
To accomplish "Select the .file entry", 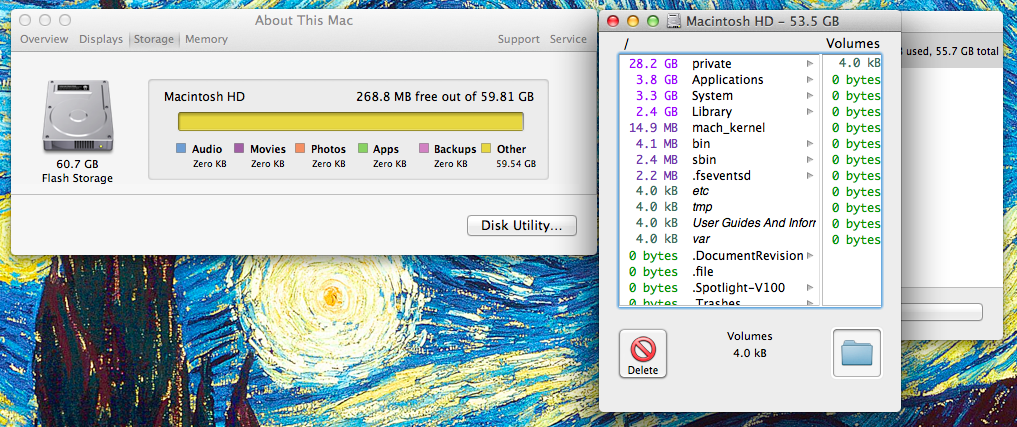I will point(719,271).
